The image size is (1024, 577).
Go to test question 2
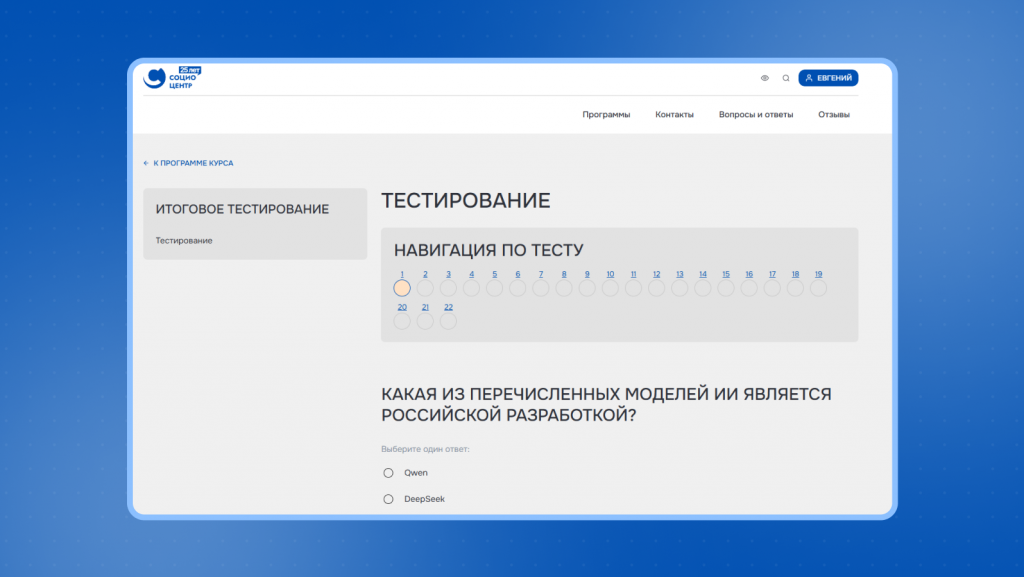pos(425,274)
